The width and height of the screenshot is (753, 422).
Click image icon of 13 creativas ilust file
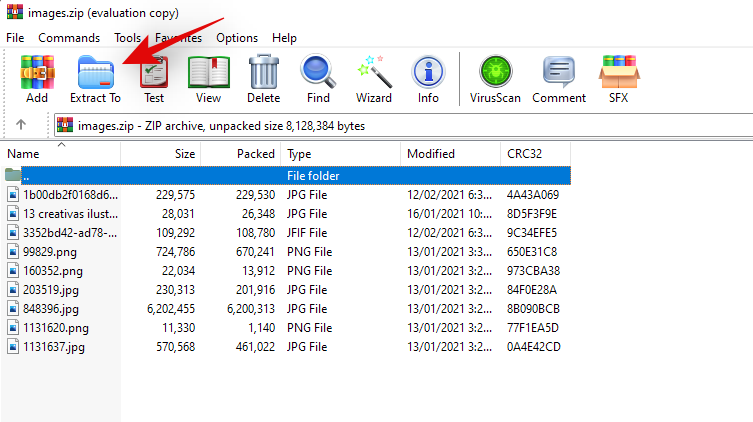point(13,214)
